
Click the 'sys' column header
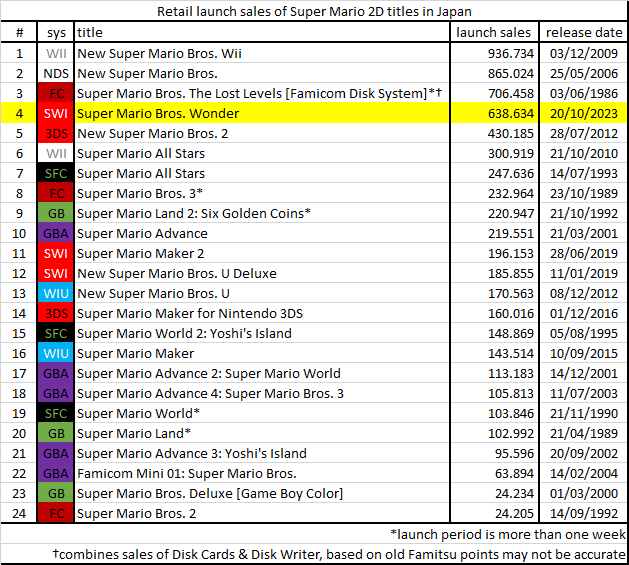click(x=56, y=33)
